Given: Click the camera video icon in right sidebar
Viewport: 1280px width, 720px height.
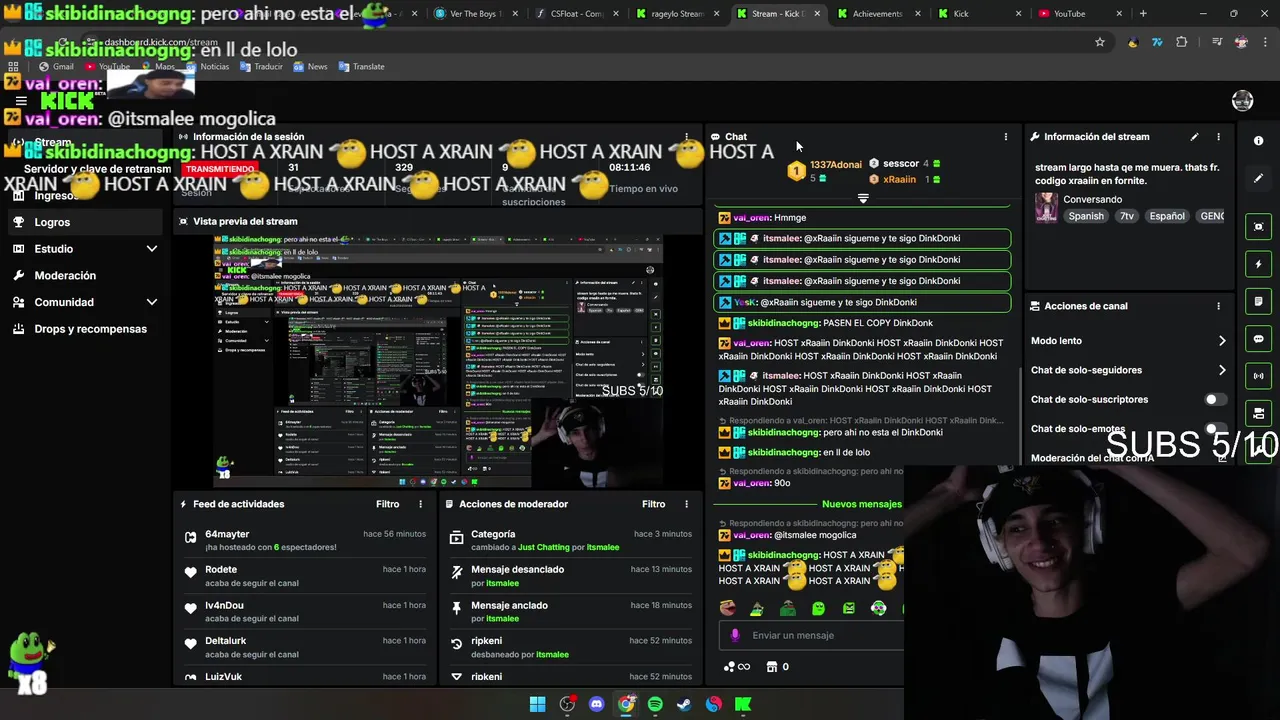Looking at the screenshot, I should tap(1259, 413).
